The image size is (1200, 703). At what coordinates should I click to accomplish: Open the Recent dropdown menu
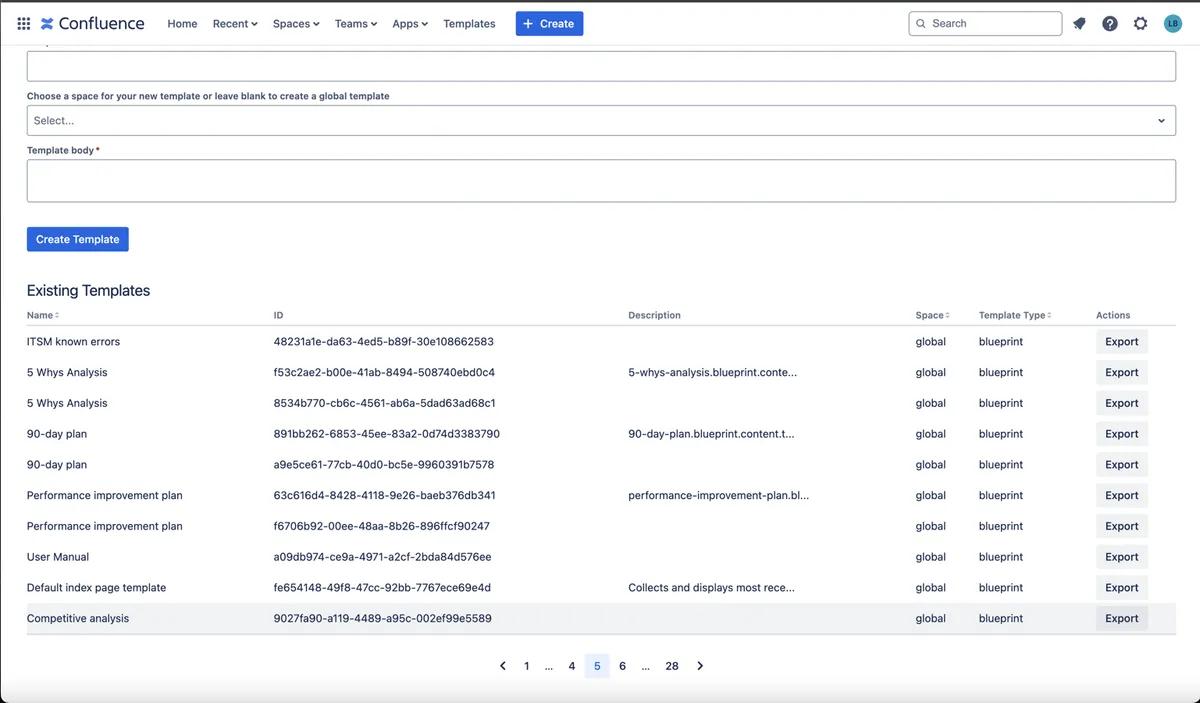click(235, 23)
